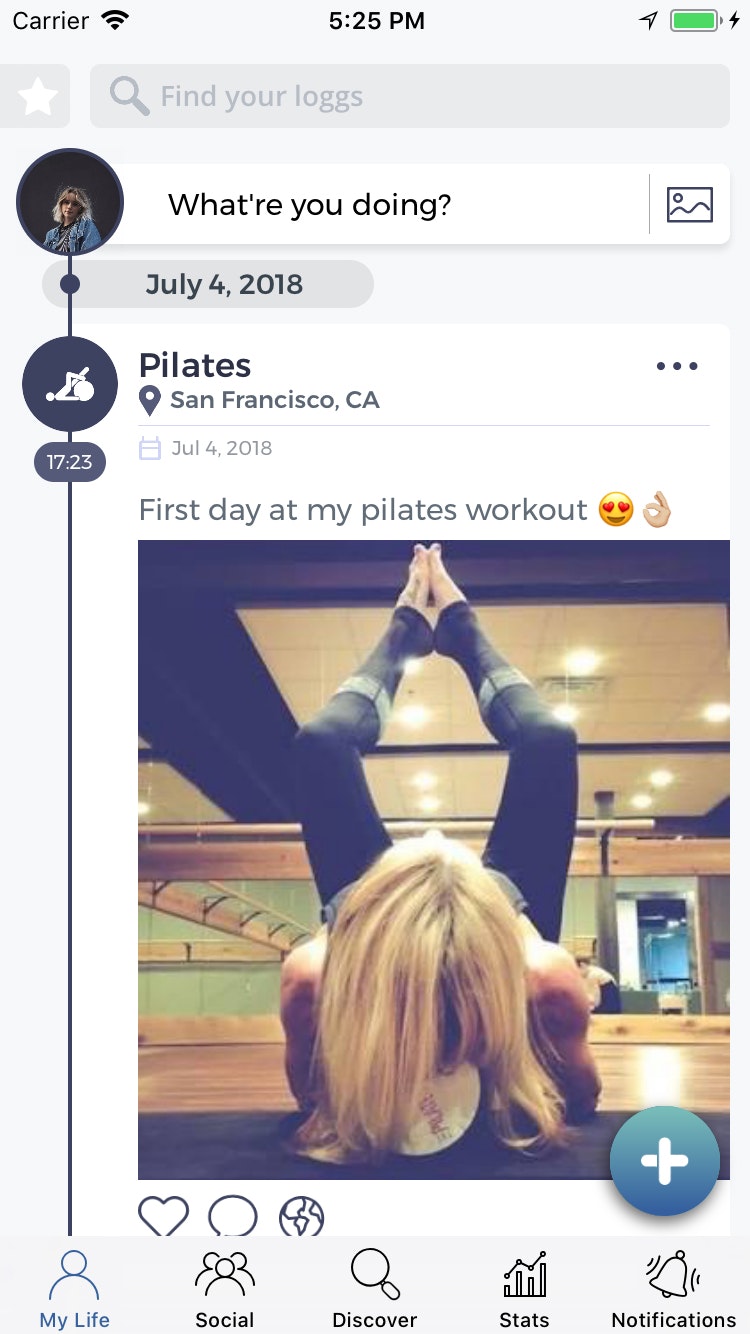Go to the Stats tab
Image resolution: width=750 pixels, height=1334 pixels.
tap(525, 1290)
